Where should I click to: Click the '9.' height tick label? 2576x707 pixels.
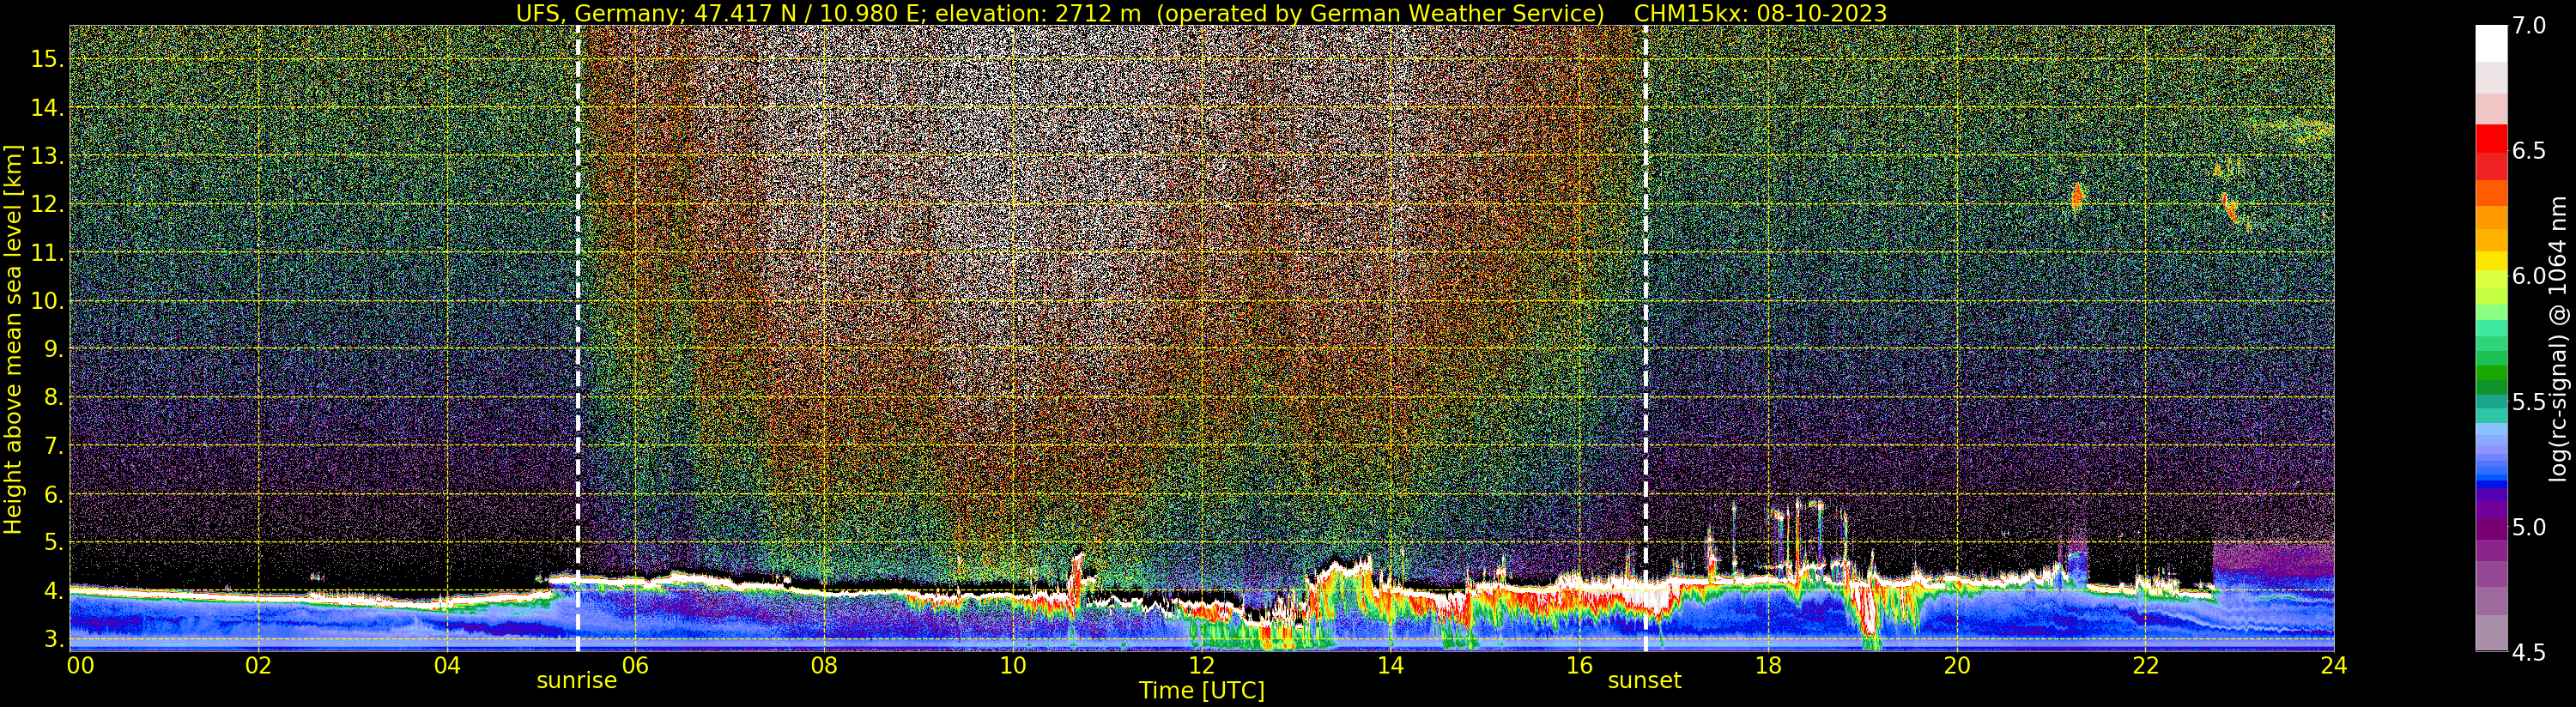coord(53,349)
